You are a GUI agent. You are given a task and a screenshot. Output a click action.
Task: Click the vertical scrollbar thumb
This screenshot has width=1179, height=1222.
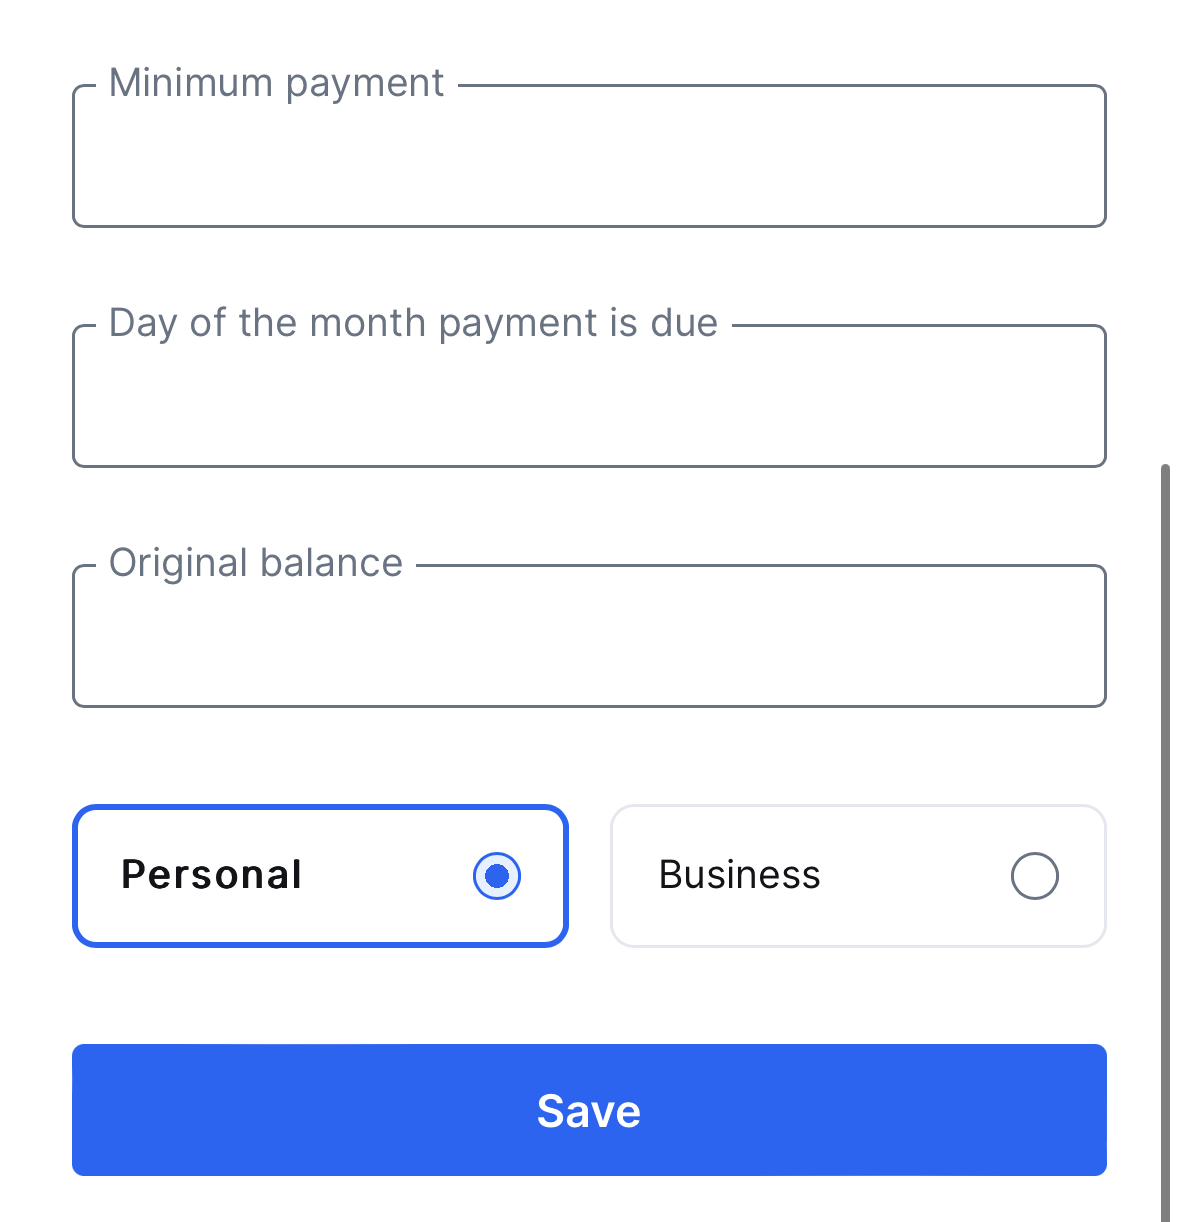pos(1165,840)
